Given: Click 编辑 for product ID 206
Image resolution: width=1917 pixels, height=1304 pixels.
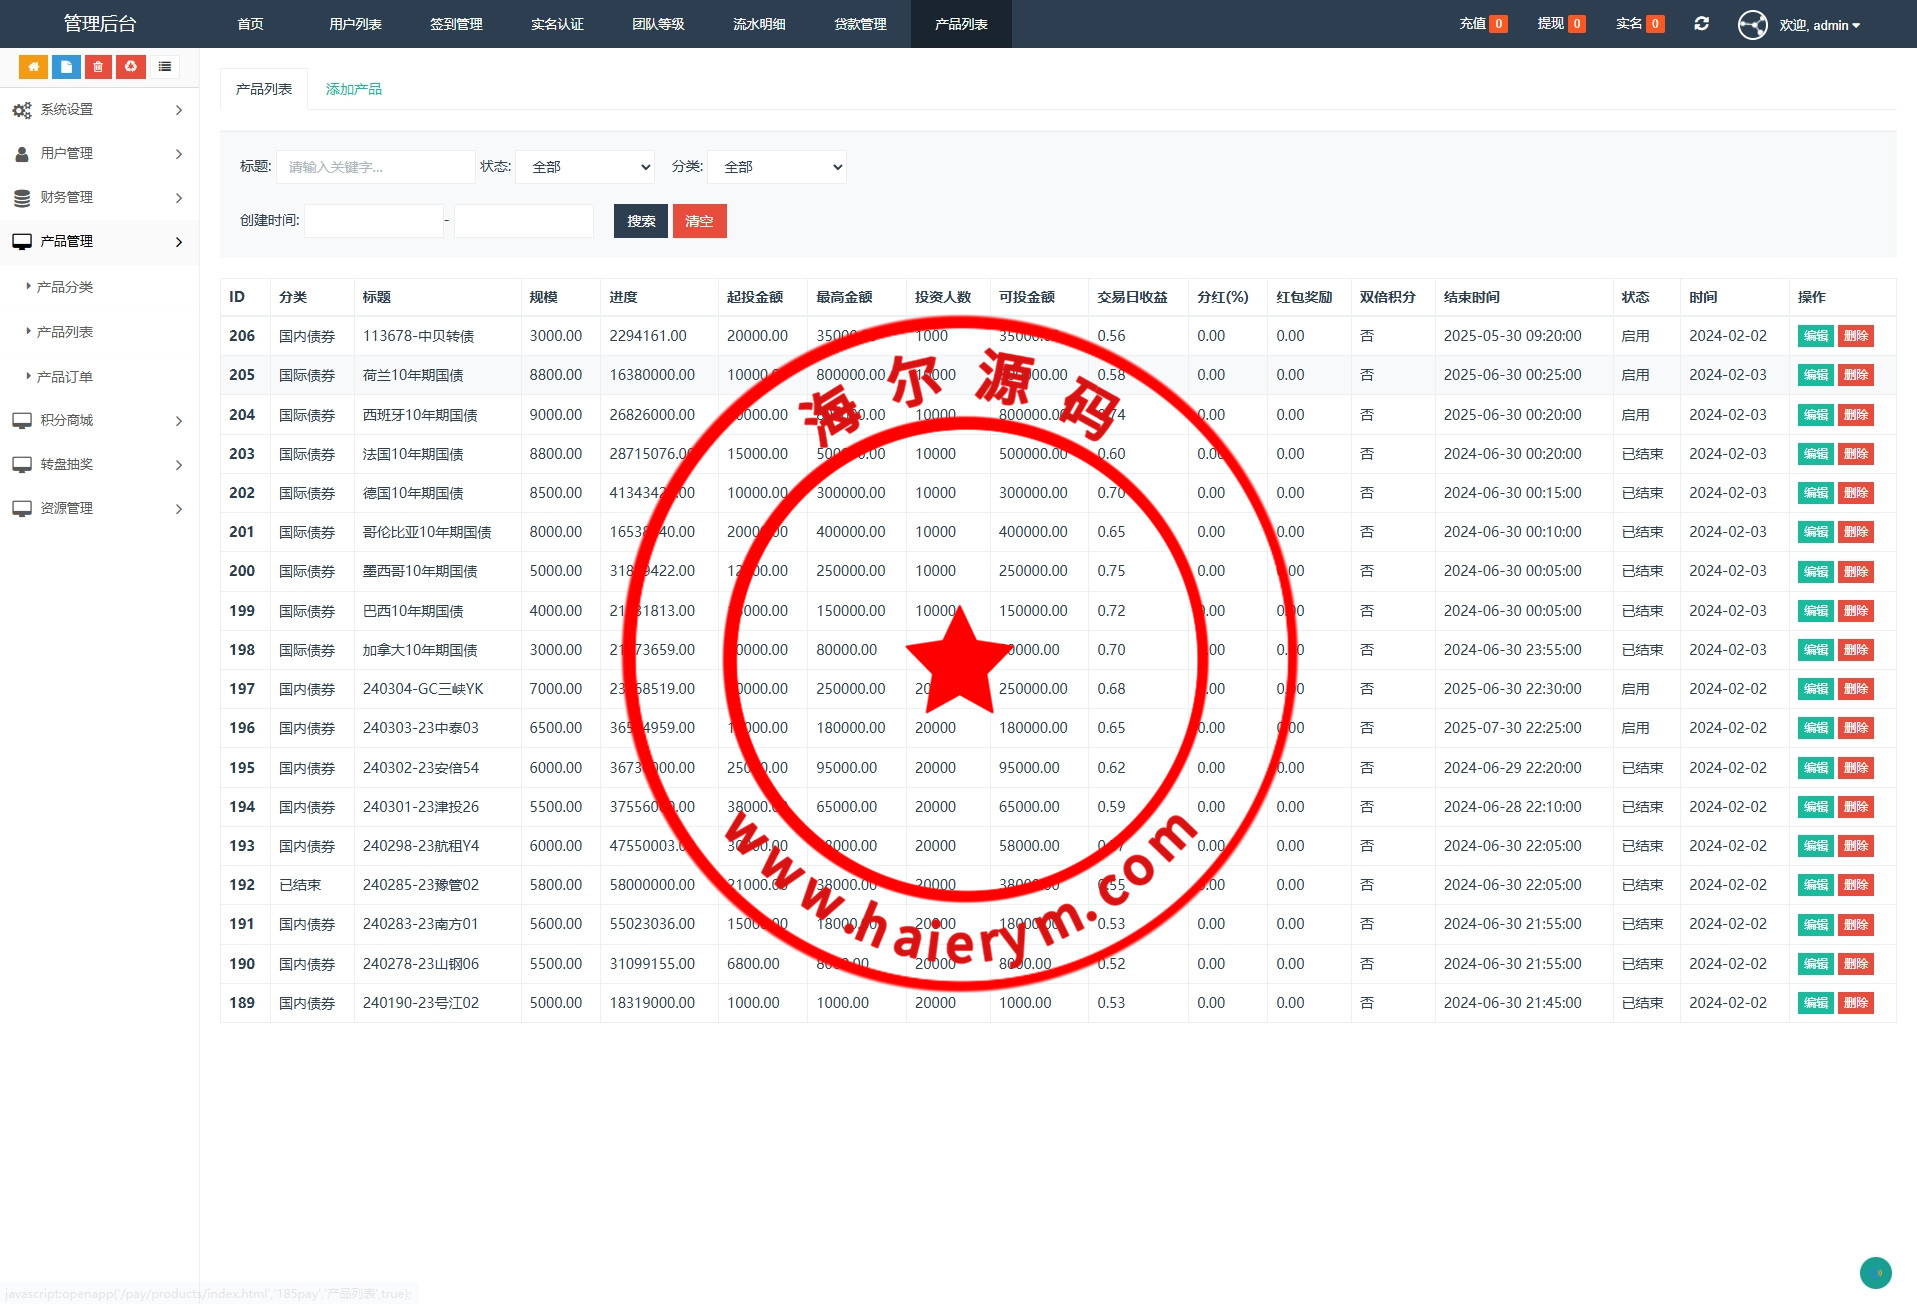Looking at the screenshot, I should tap(1815, 336).
